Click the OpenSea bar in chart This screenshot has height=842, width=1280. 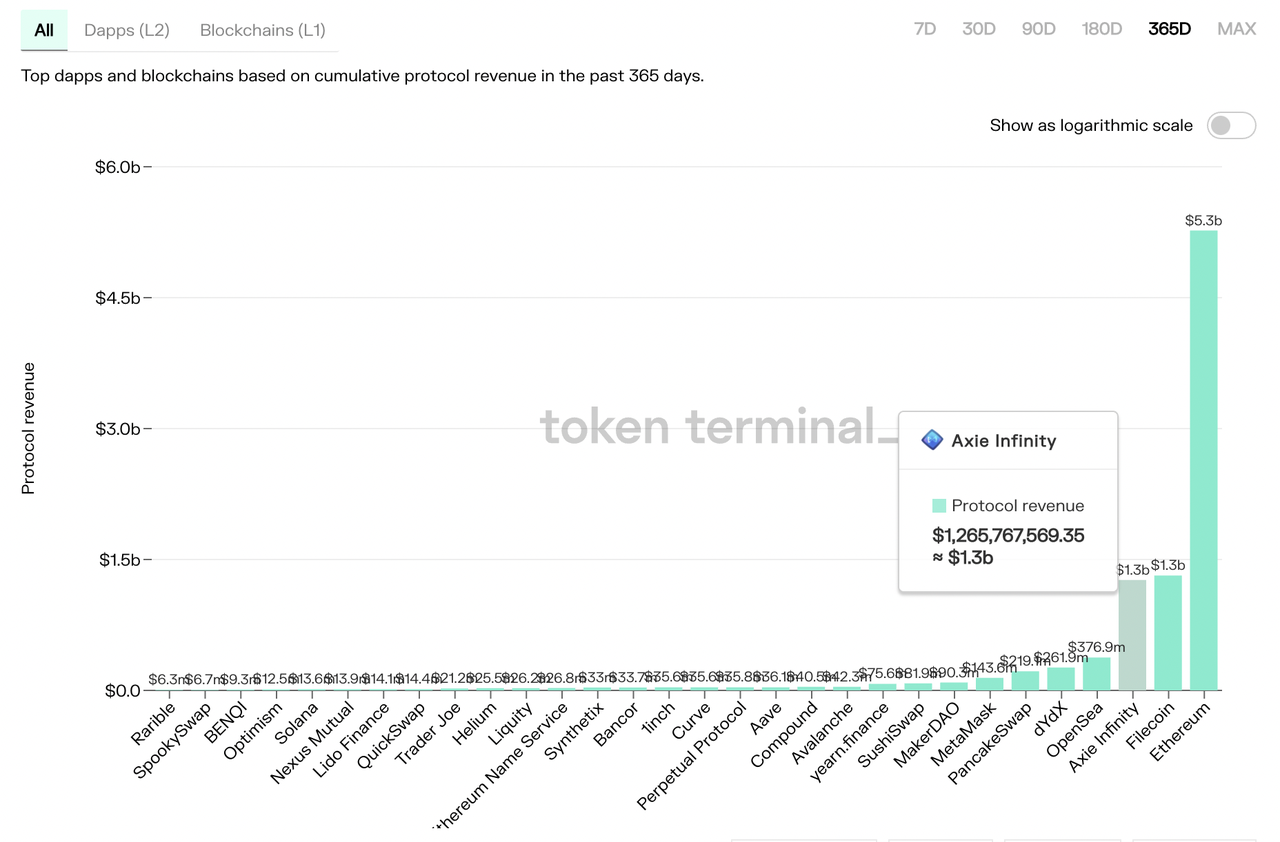pos(1096,674)
